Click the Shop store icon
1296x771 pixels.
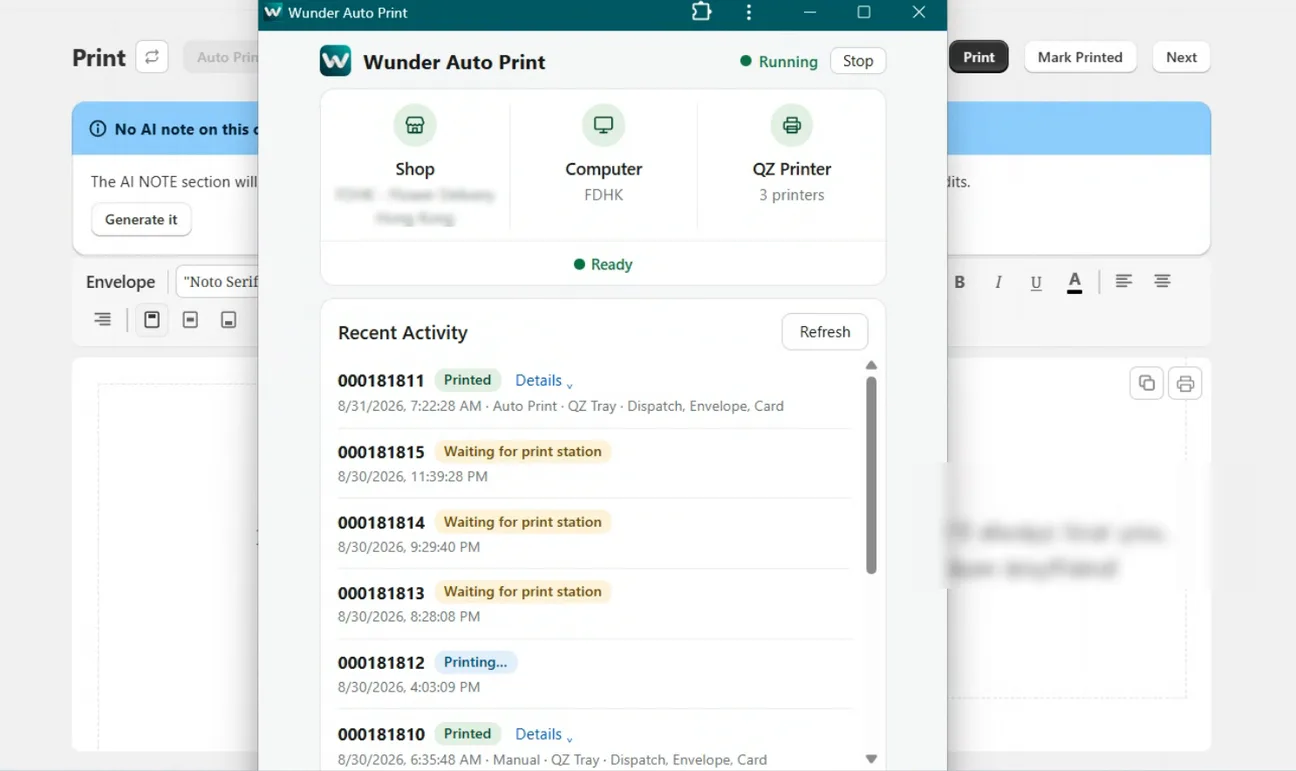coord(415,125)
